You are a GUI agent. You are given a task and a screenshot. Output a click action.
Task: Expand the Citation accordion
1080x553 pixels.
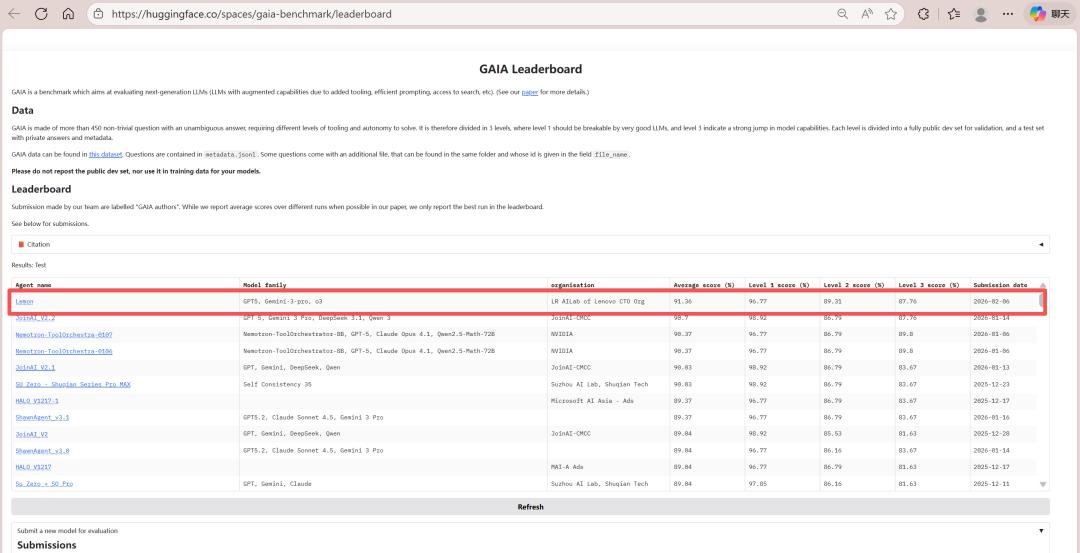pos(530,244)
